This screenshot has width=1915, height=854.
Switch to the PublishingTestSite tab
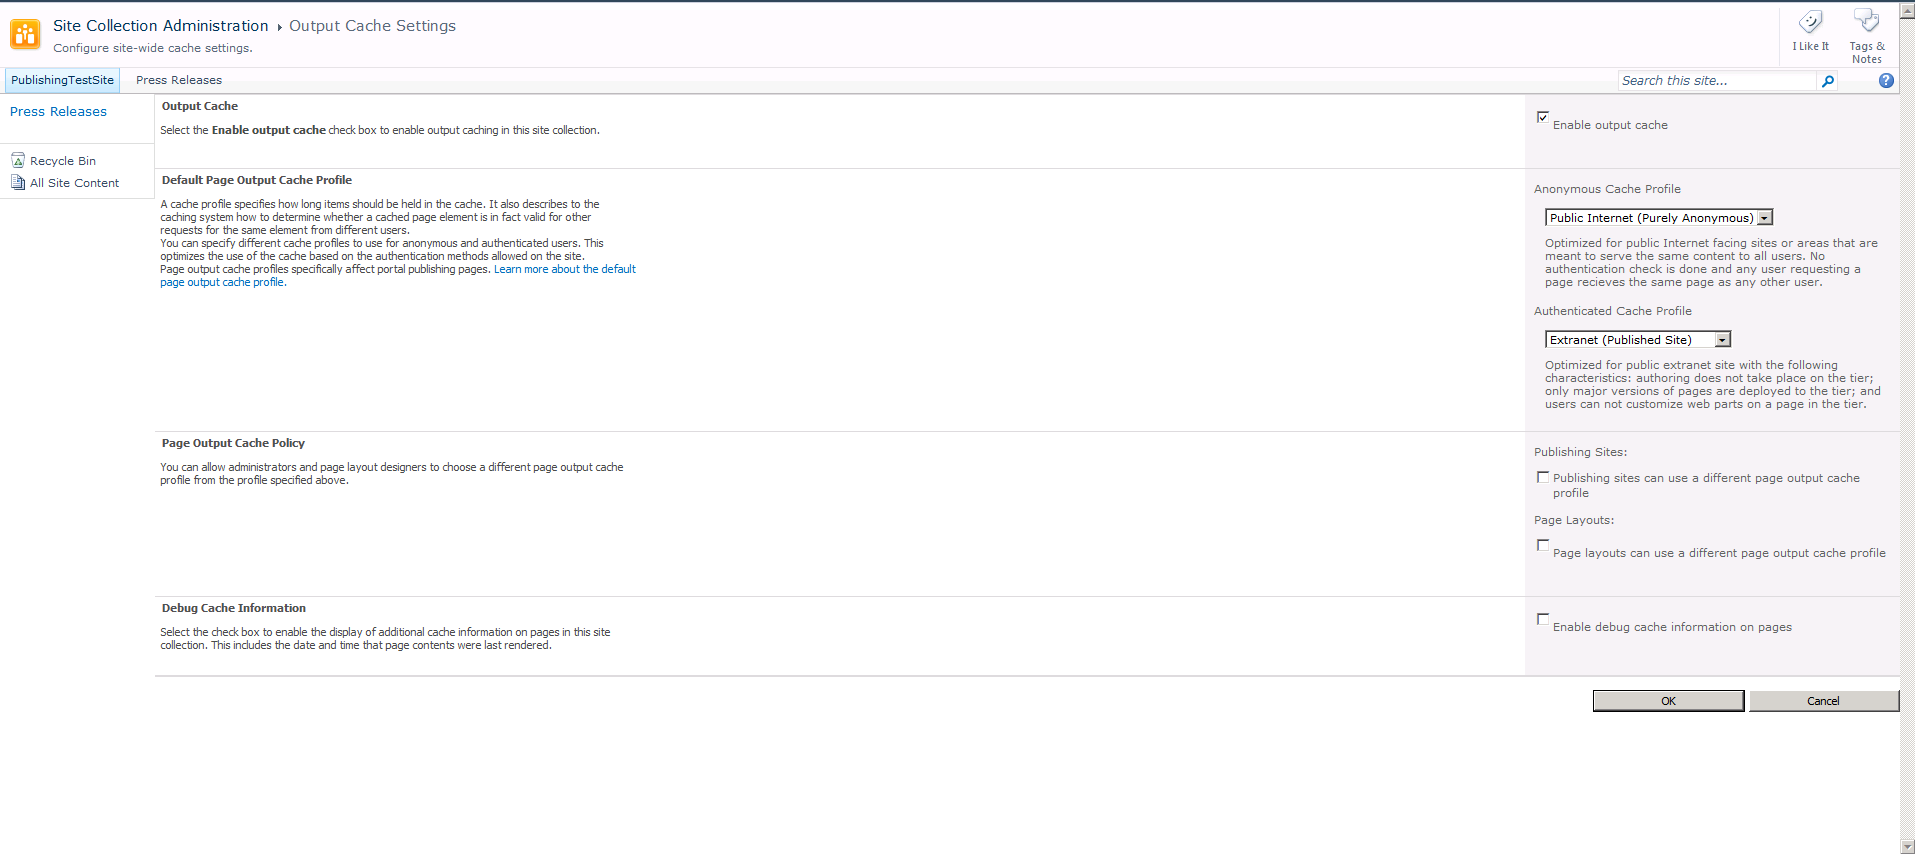62,80
